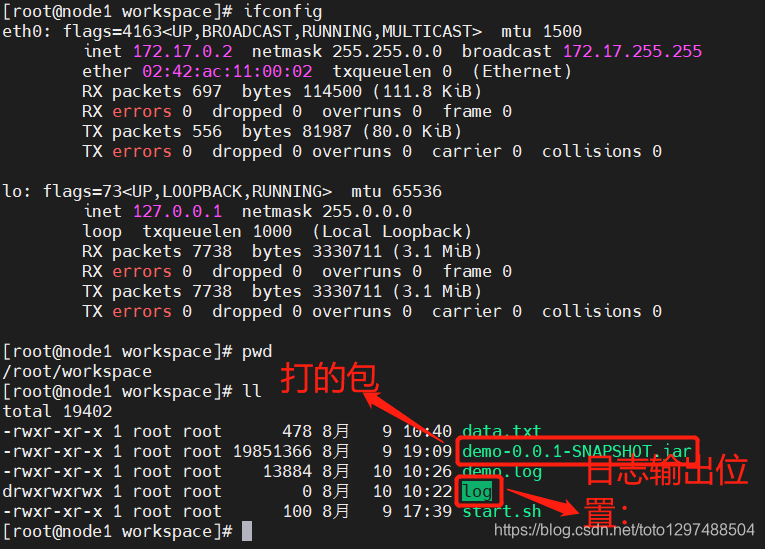Click the (Ethernet) label

pyautogui.click(x=522, y=71)
